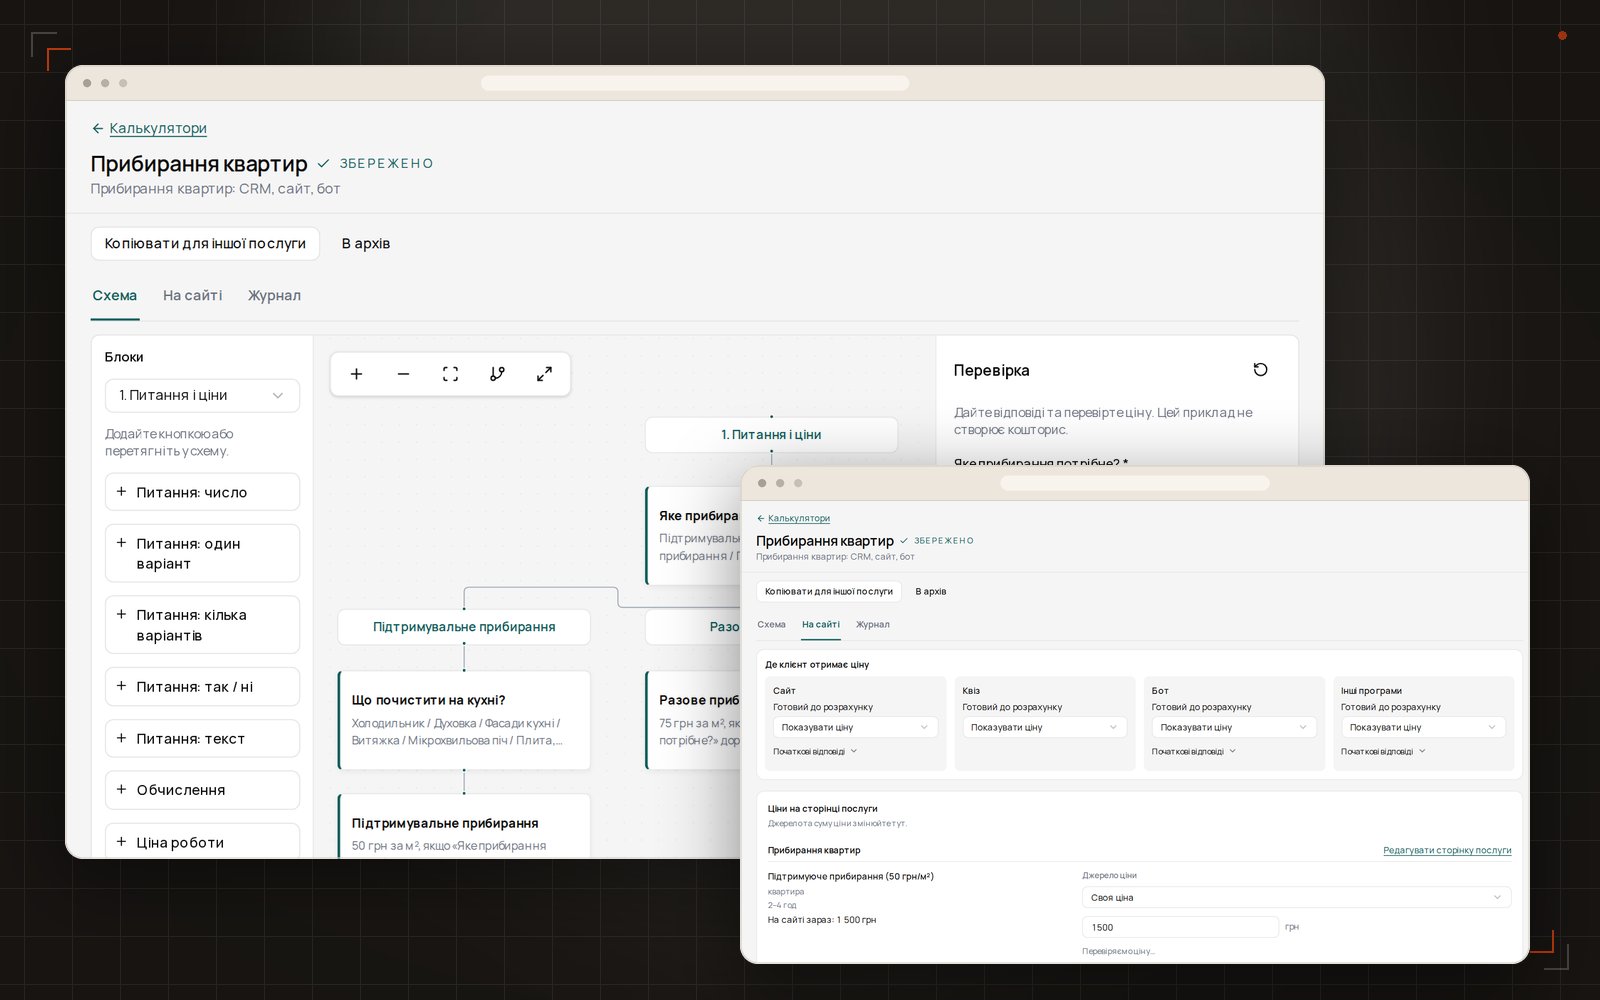Click В архів button in front window
Viewport: 1600px width, 1000px height.
pos(931,592)
